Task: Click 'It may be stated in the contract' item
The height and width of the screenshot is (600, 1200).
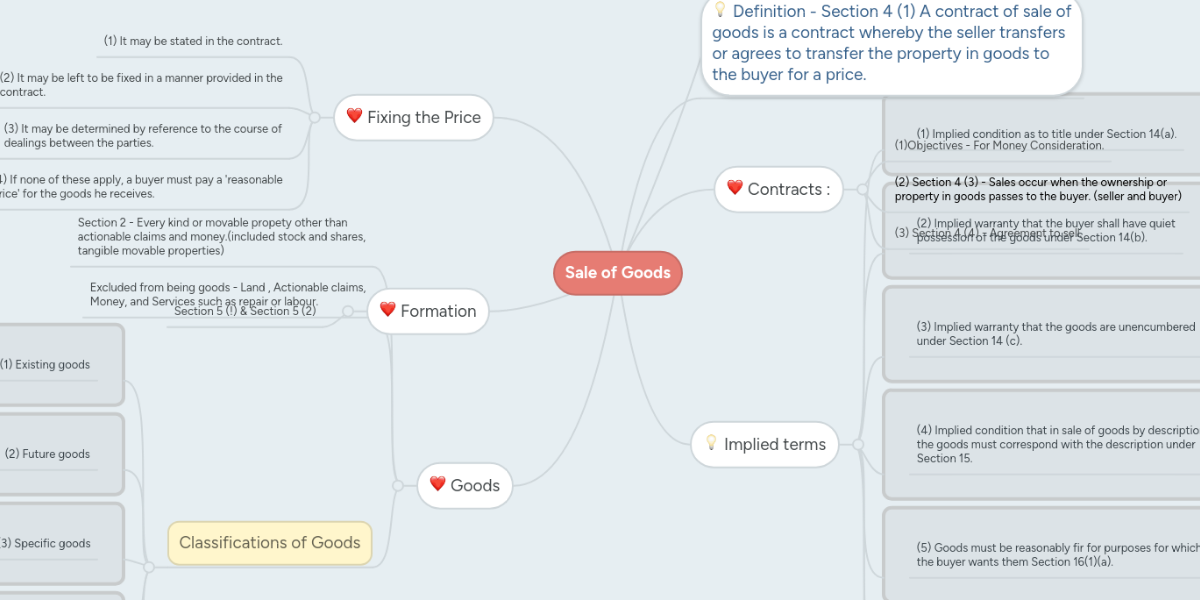Action: (193, 41)
